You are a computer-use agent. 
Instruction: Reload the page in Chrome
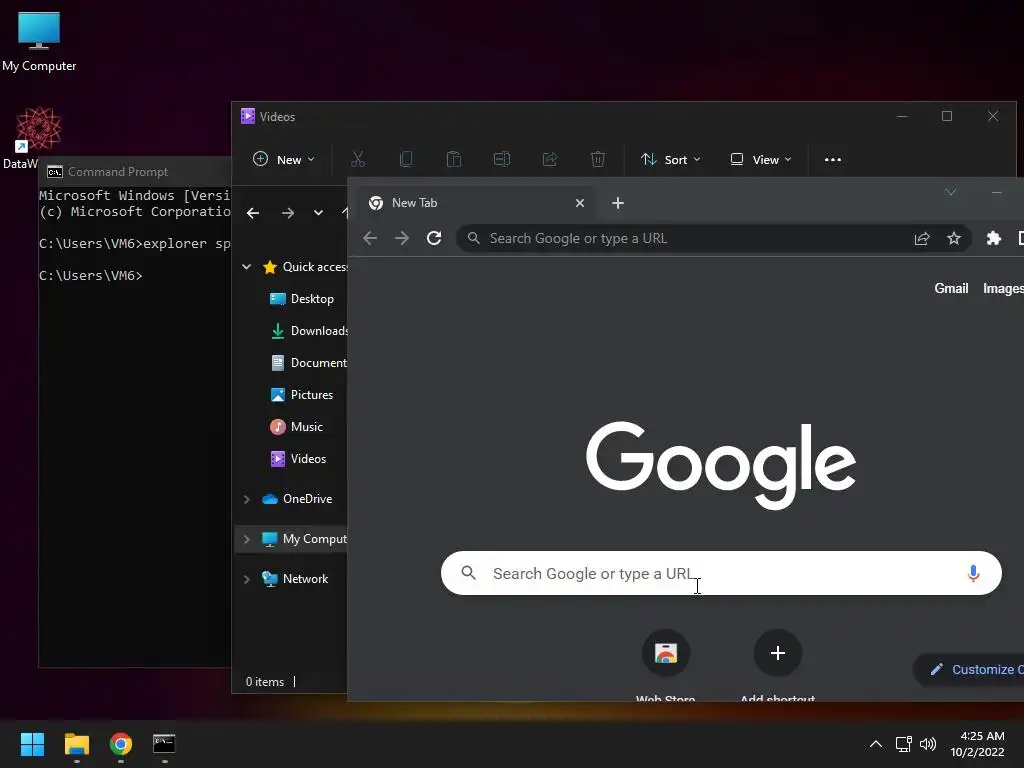click(434, 238)
